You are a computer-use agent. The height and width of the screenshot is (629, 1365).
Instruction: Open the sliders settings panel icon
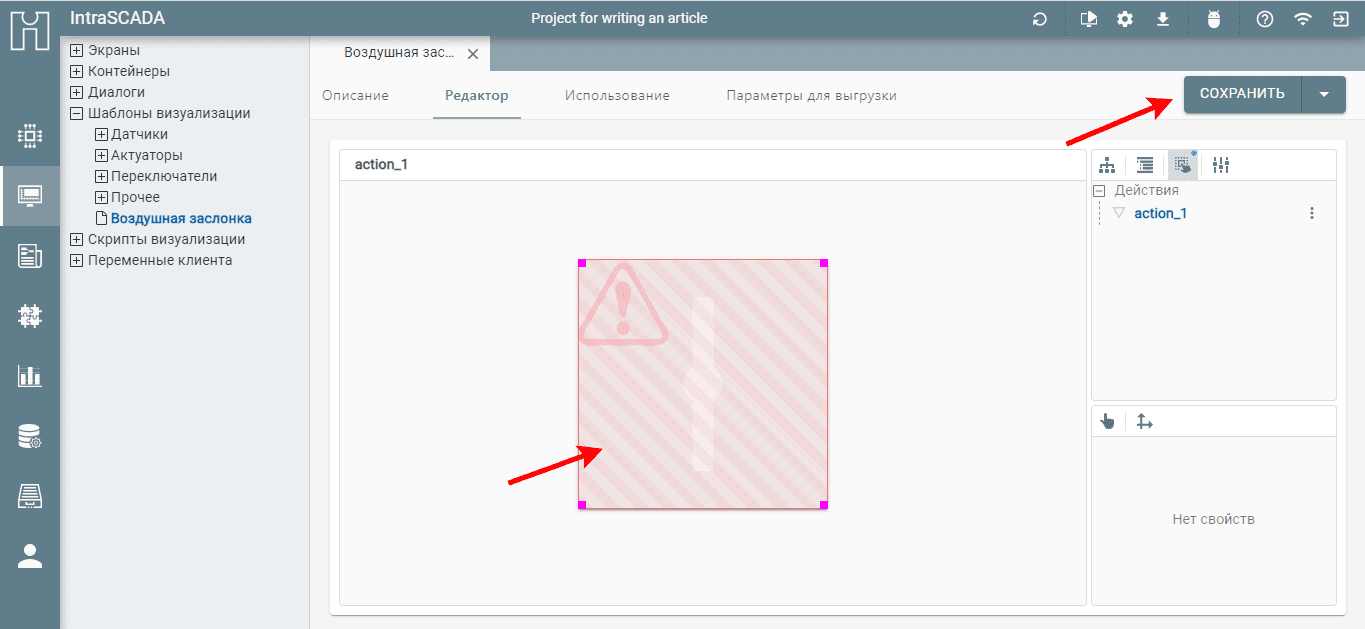1221,166
